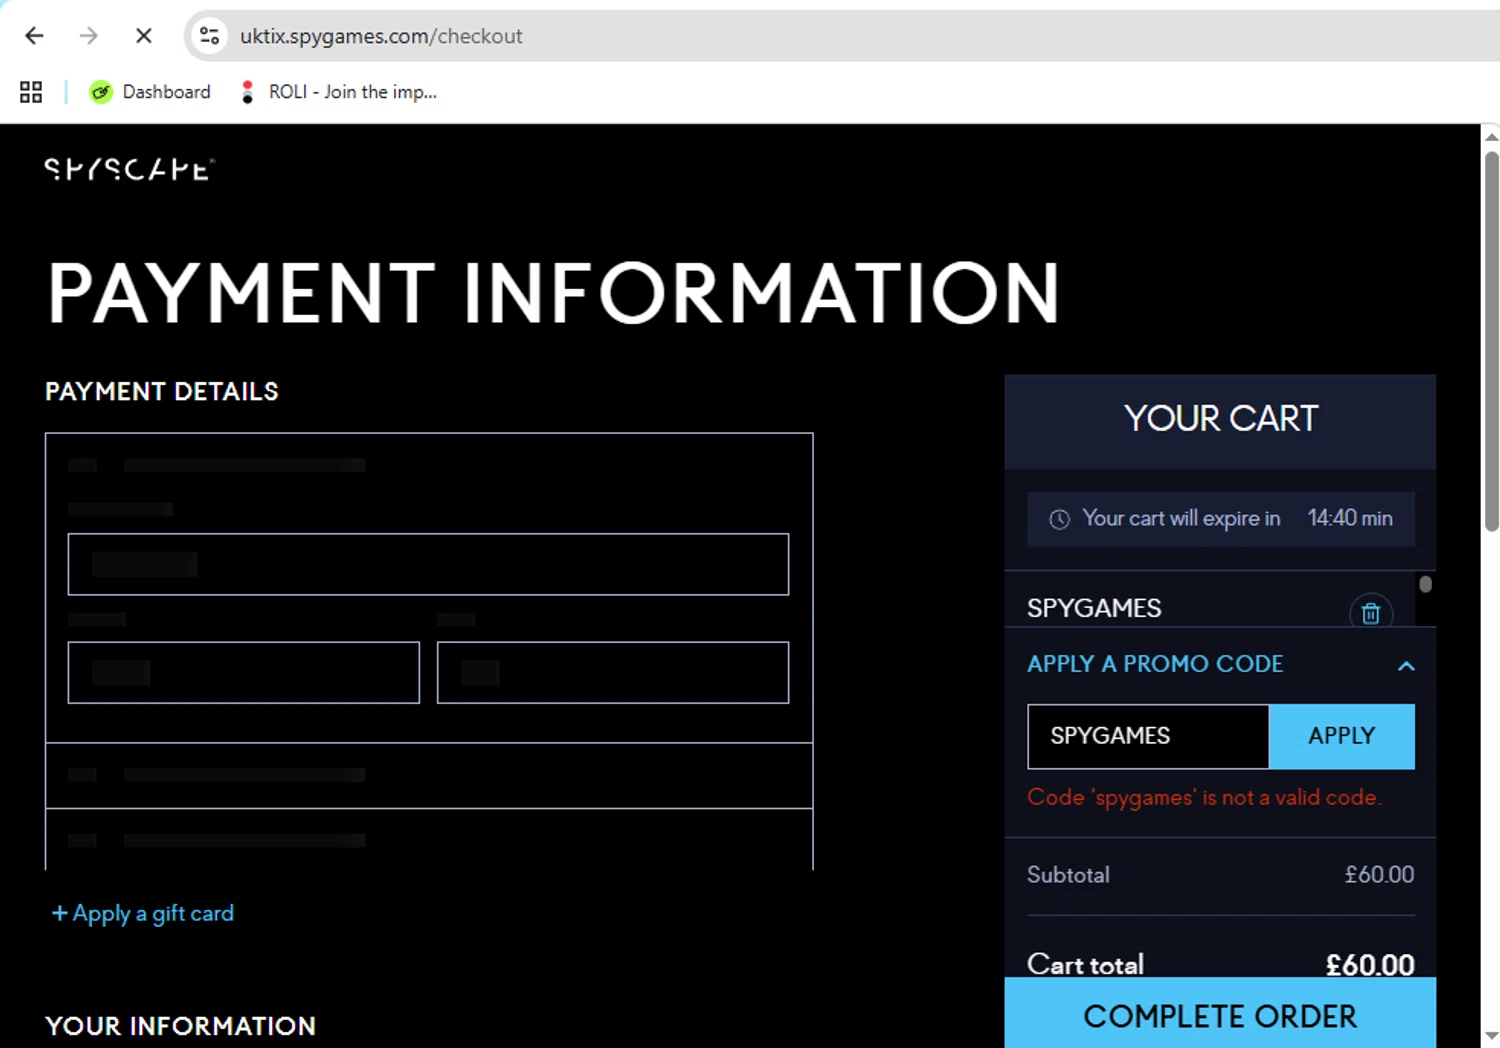The image size is (1500, 1048).
Task: Click the scrollbar down arrow
Action: tap(1491, 1036)
